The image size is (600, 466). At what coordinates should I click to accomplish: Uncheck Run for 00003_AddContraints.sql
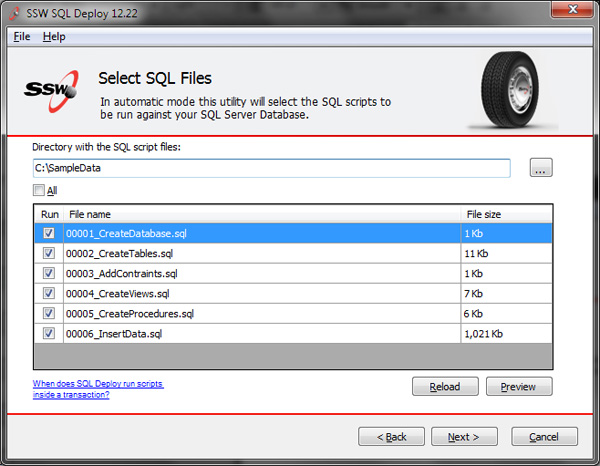click(x=49, y=273)
